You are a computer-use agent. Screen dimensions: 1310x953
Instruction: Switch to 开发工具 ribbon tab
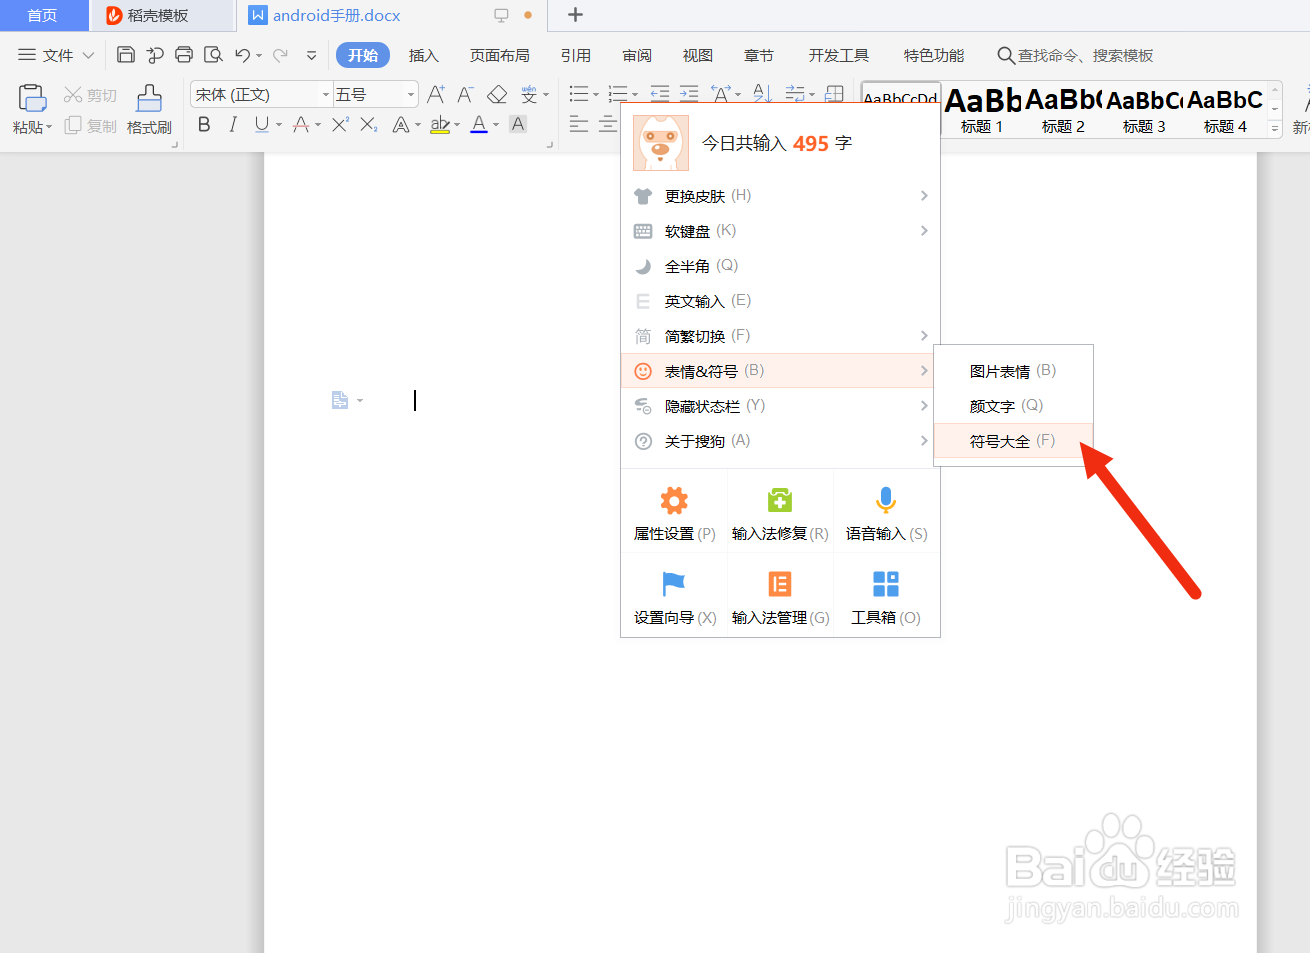[839, 55]
